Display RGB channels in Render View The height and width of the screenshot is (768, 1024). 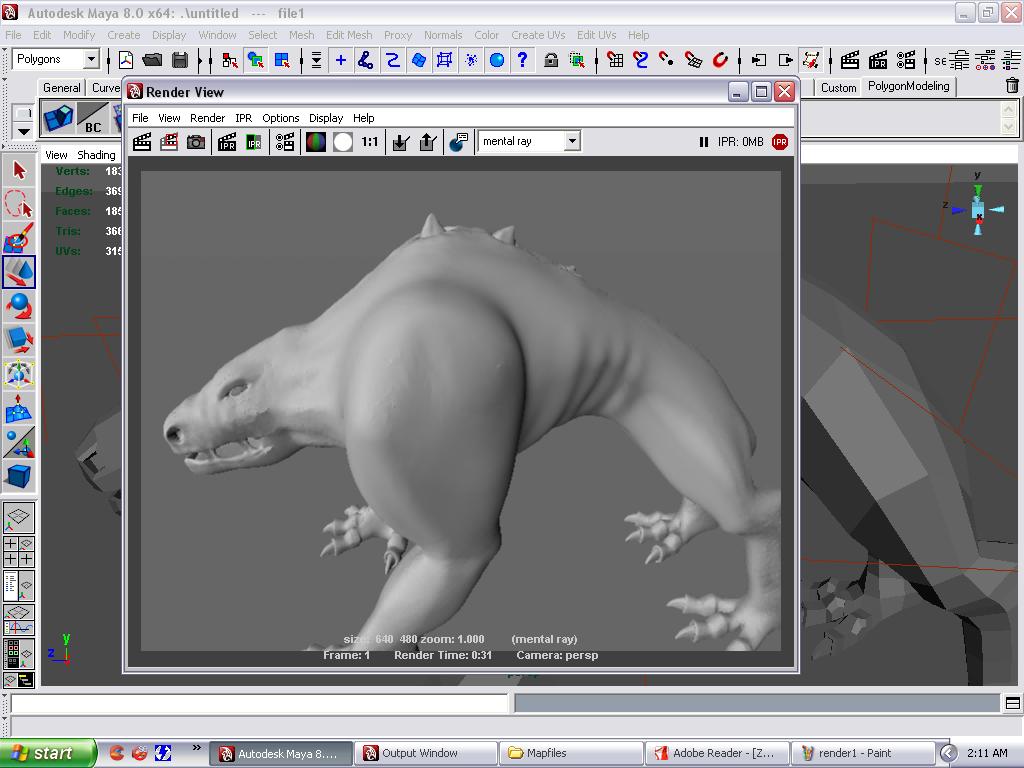coord(316,141)
